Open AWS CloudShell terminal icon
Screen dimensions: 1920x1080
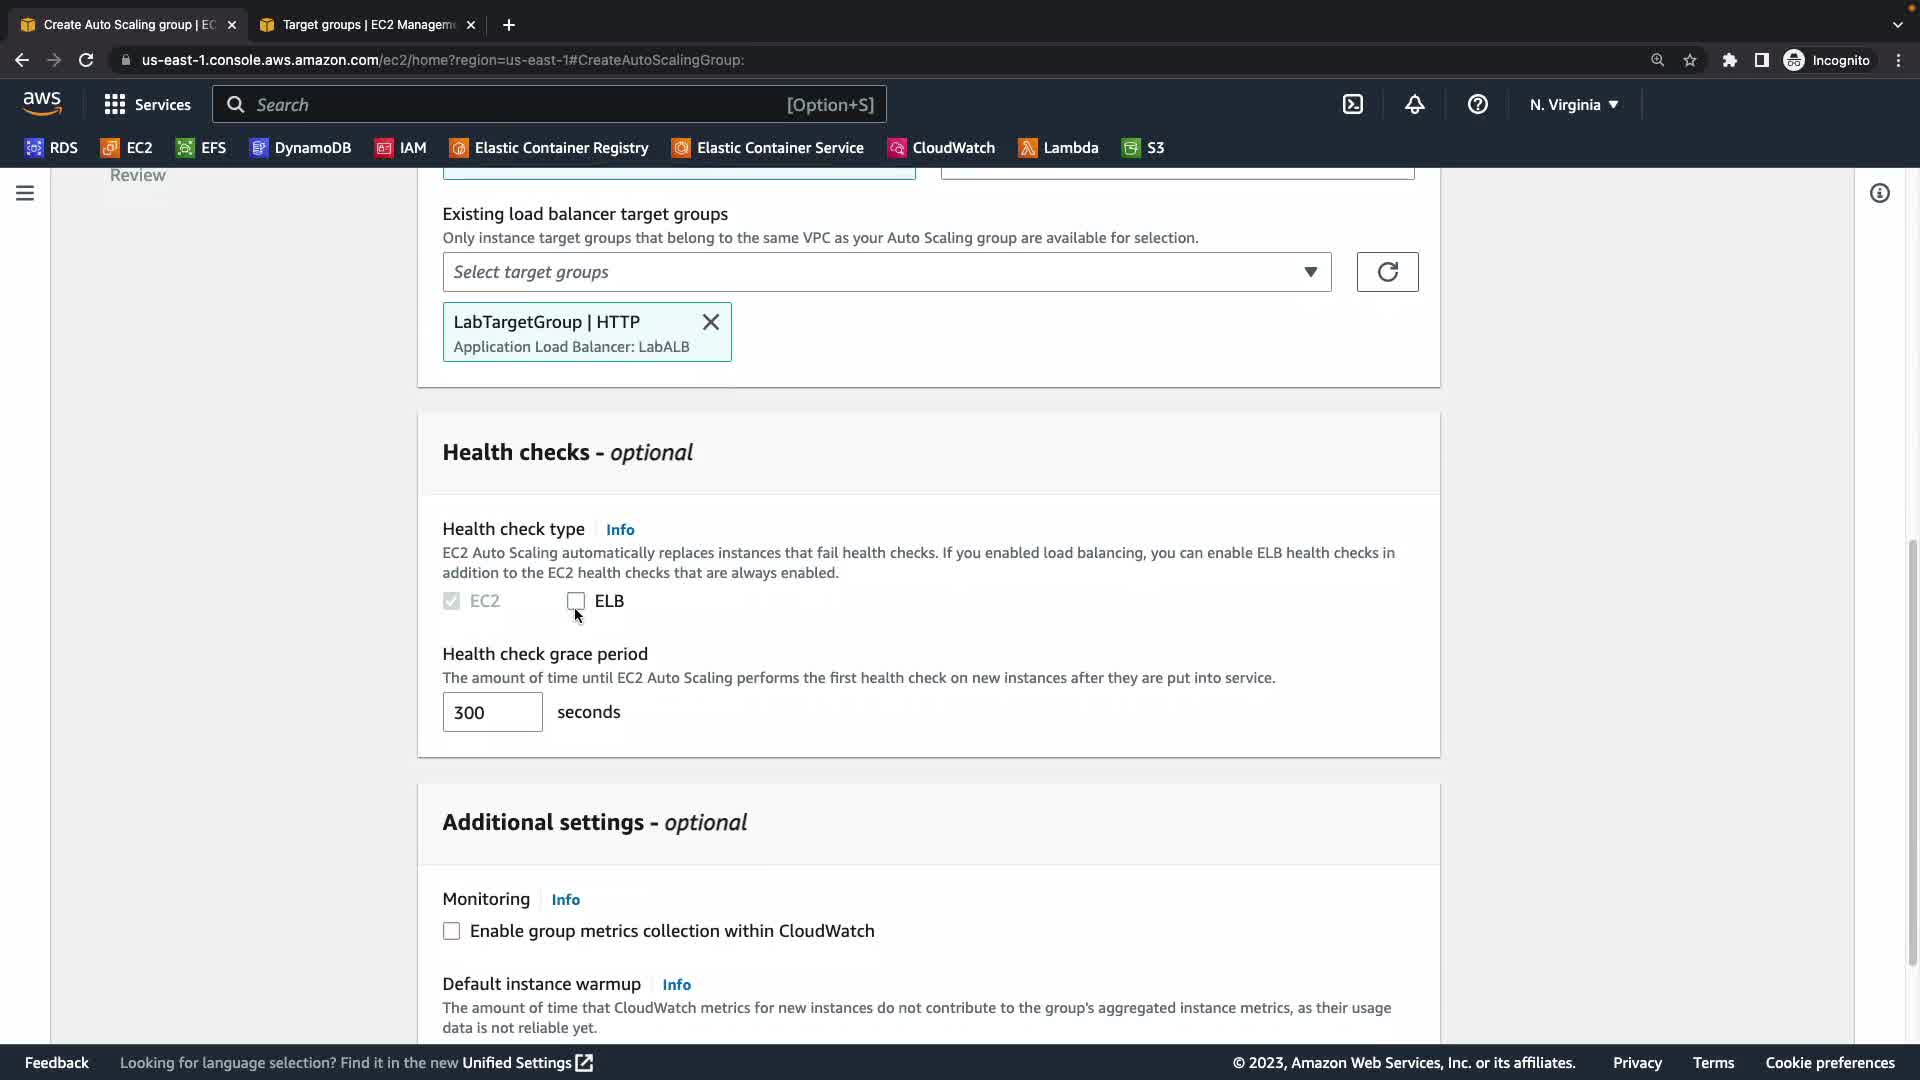(x=1352, y=104)
